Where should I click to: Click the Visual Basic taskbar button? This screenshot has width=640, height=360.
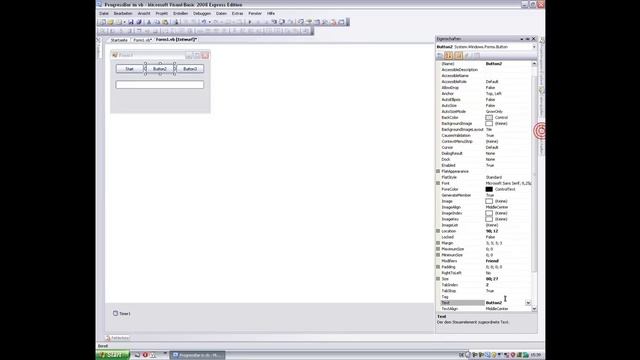(198, 355)
